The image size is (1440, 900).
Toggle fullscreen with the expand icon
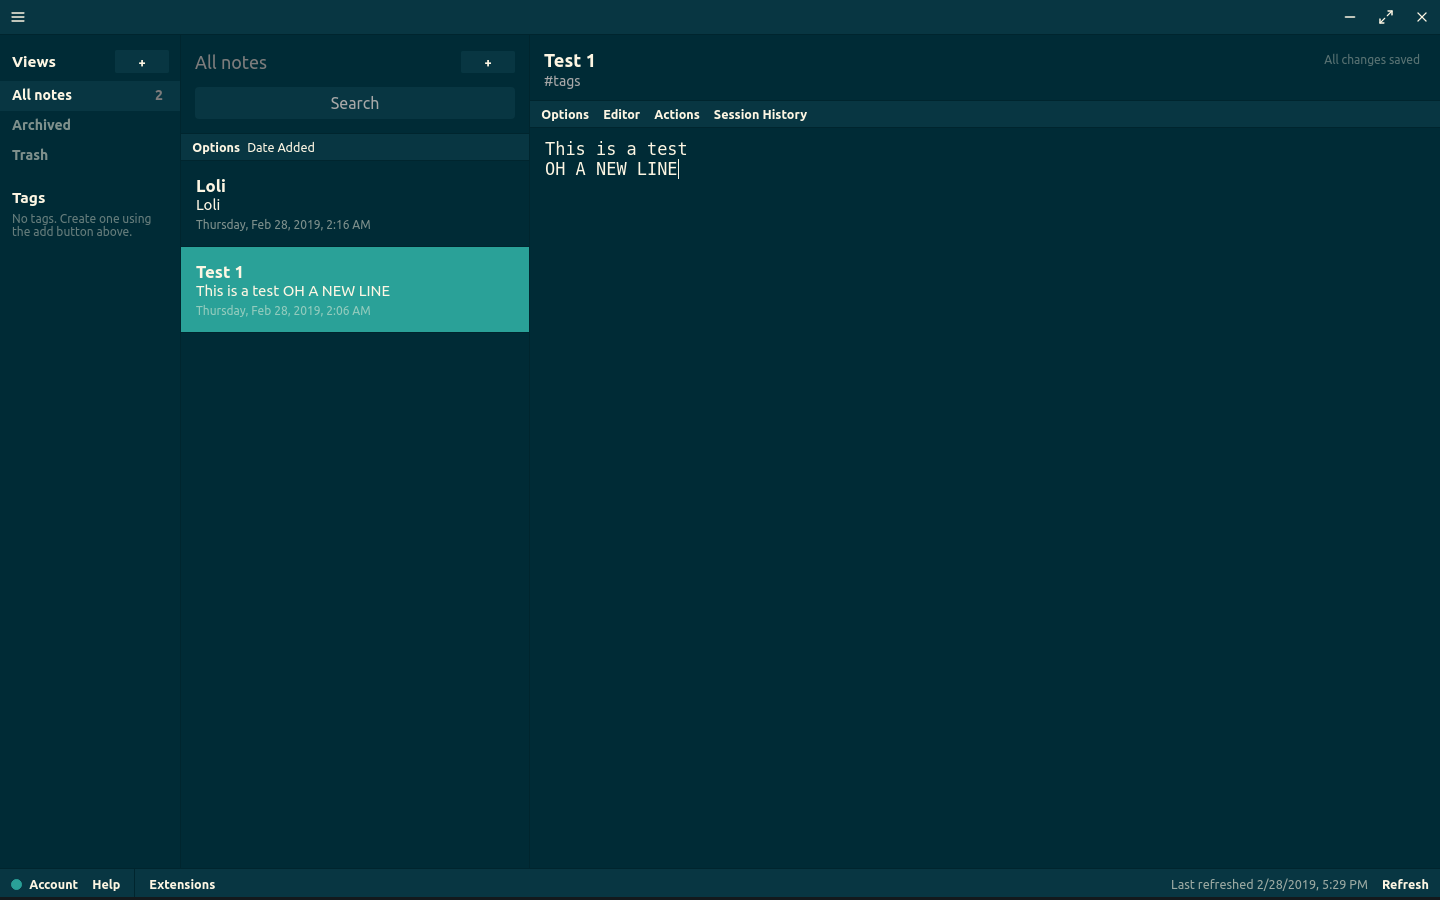pos(1386,17)
